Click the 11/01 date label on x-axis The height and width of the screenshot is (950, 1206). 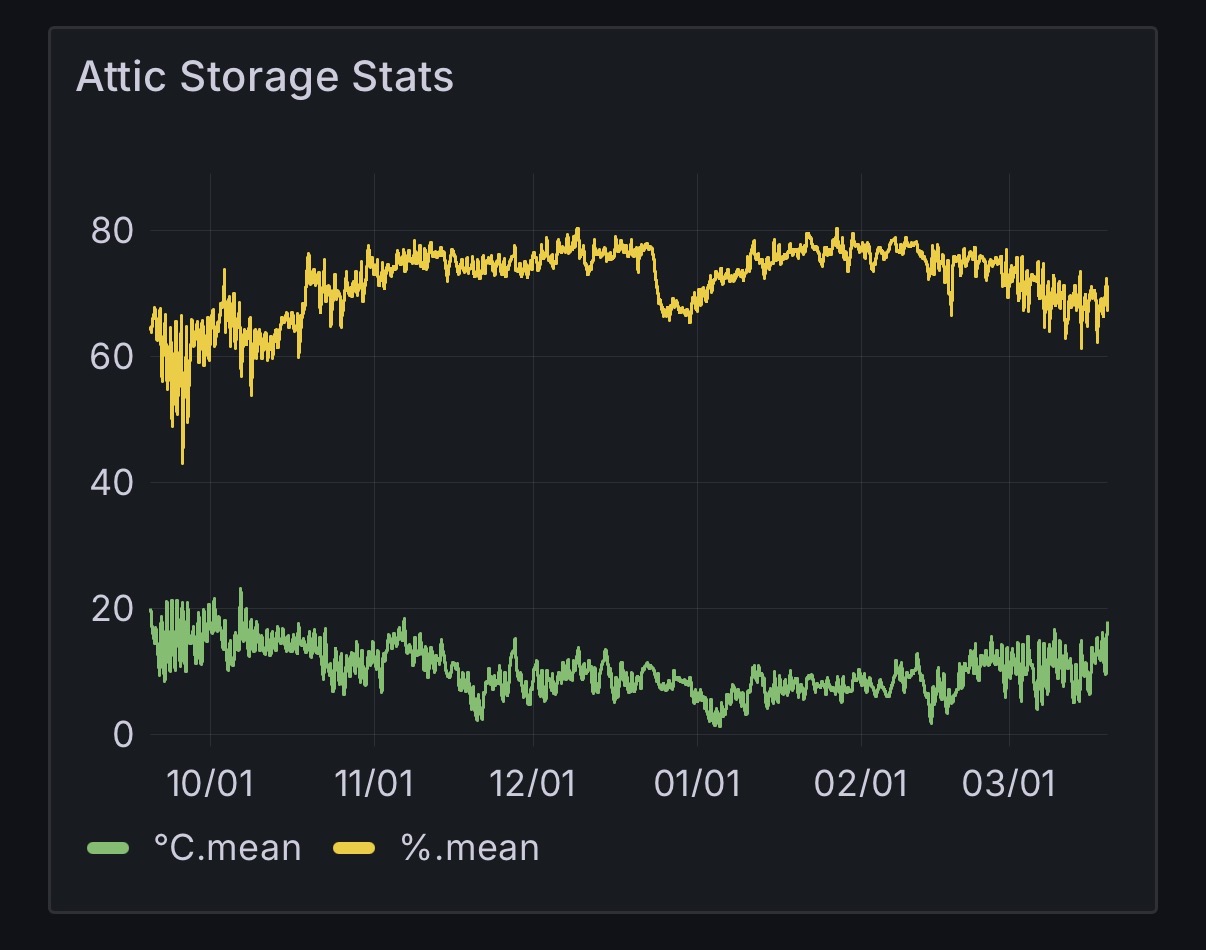click(x=373, y=783)
